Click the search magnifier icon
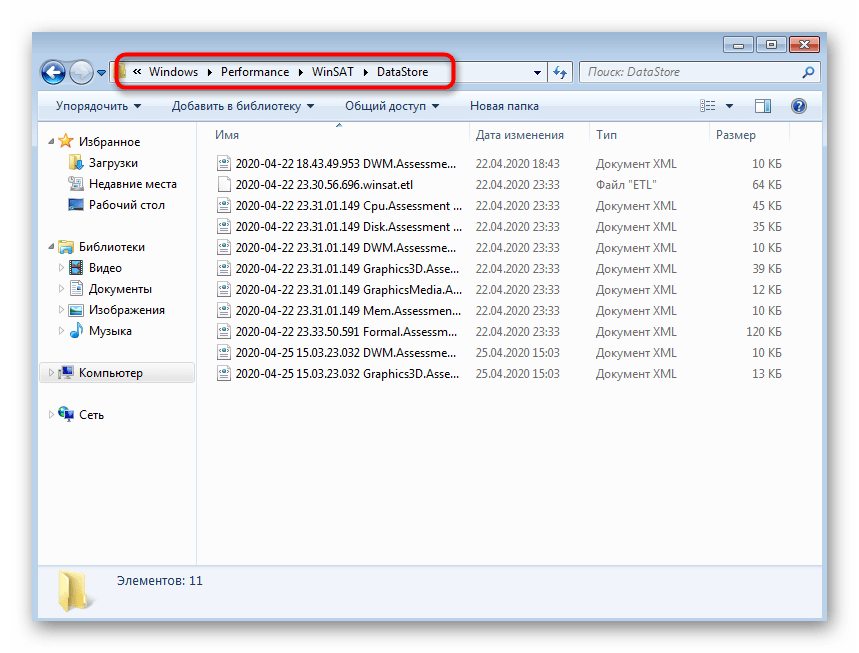 point(808,72)
